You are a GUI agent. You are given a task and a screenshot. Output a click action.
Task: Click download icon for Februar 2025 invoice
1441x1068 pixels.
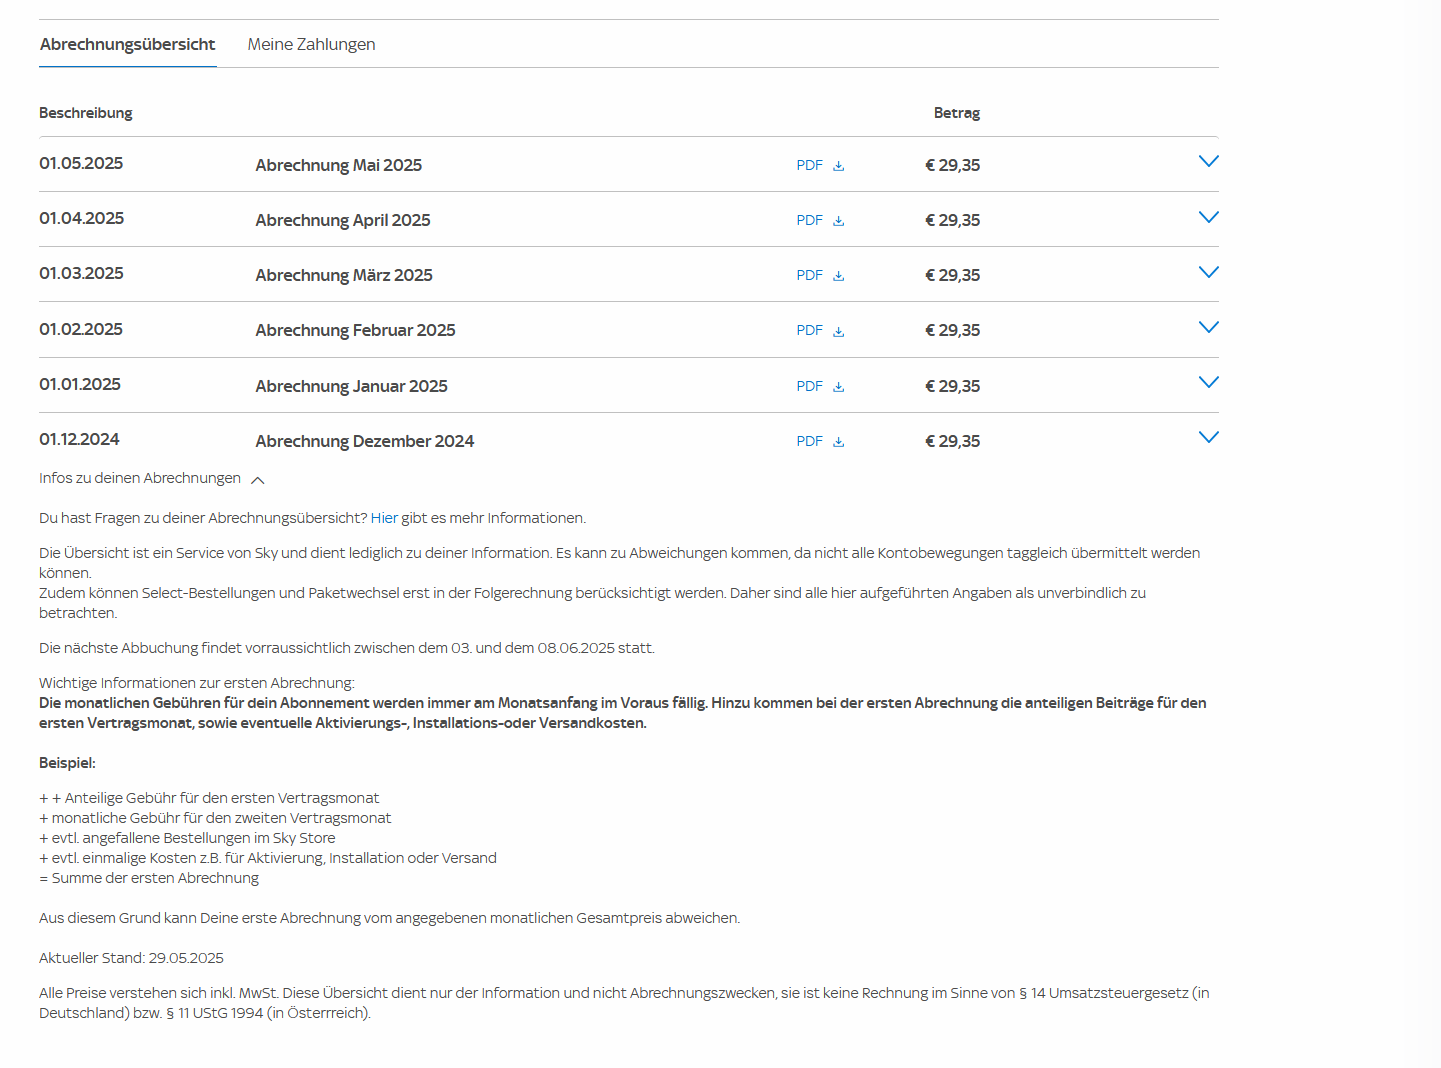click(838, 331)
